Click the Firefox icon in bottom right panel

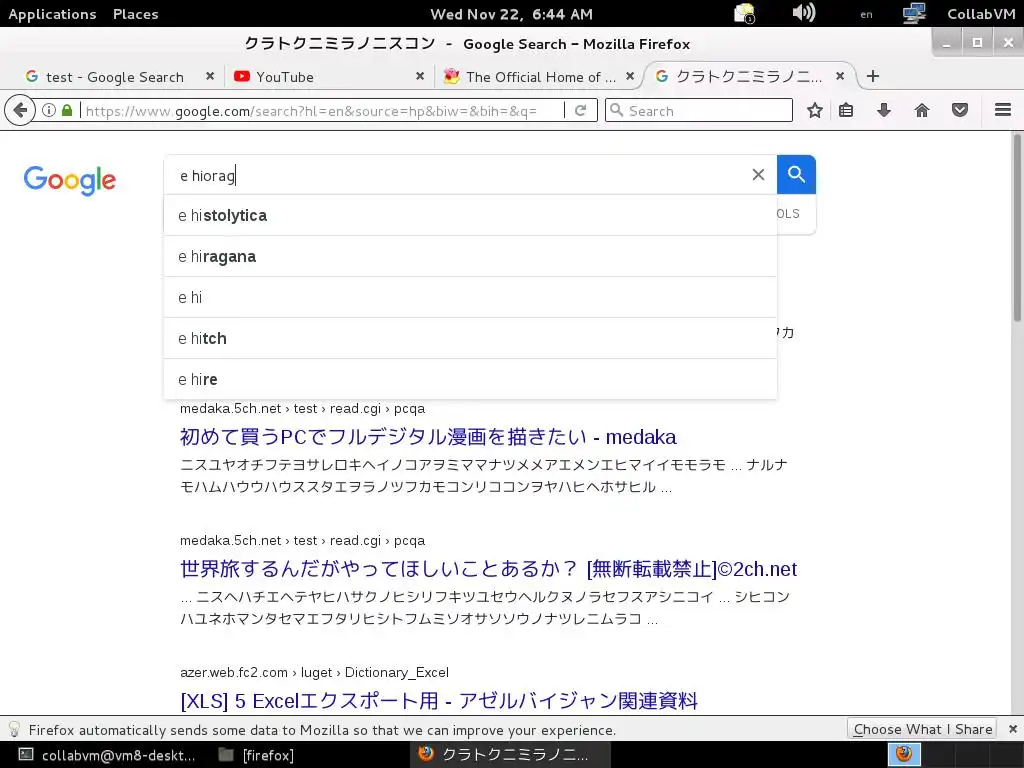[904, 754]
